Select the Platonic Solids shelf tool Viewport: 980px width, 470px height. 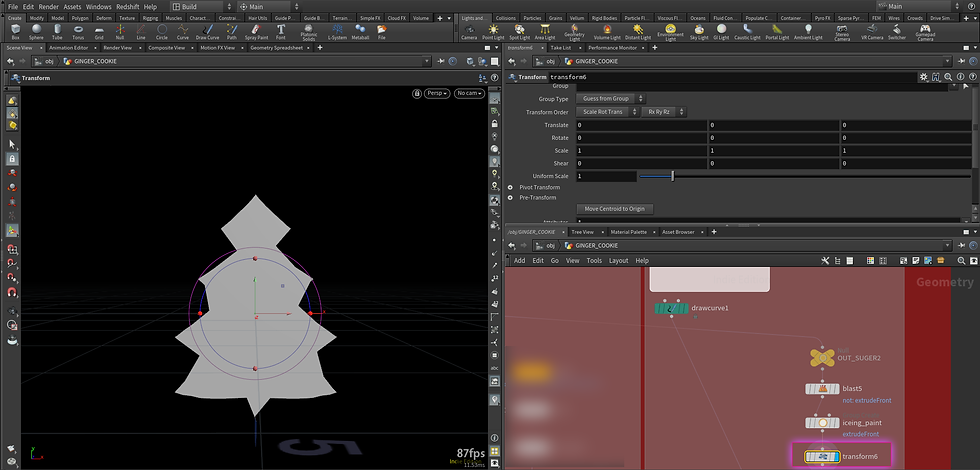coord(309,33)
